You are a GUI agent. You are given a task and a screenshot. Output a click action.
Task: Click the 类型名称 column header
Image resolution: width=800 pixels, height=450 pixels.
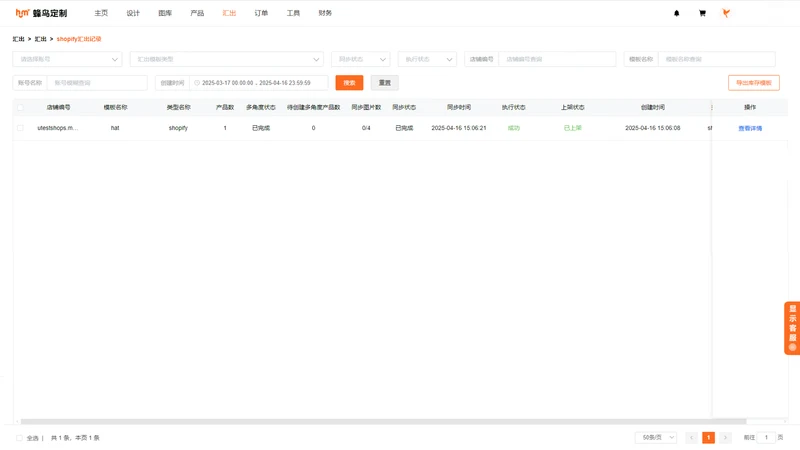(179, 108)
